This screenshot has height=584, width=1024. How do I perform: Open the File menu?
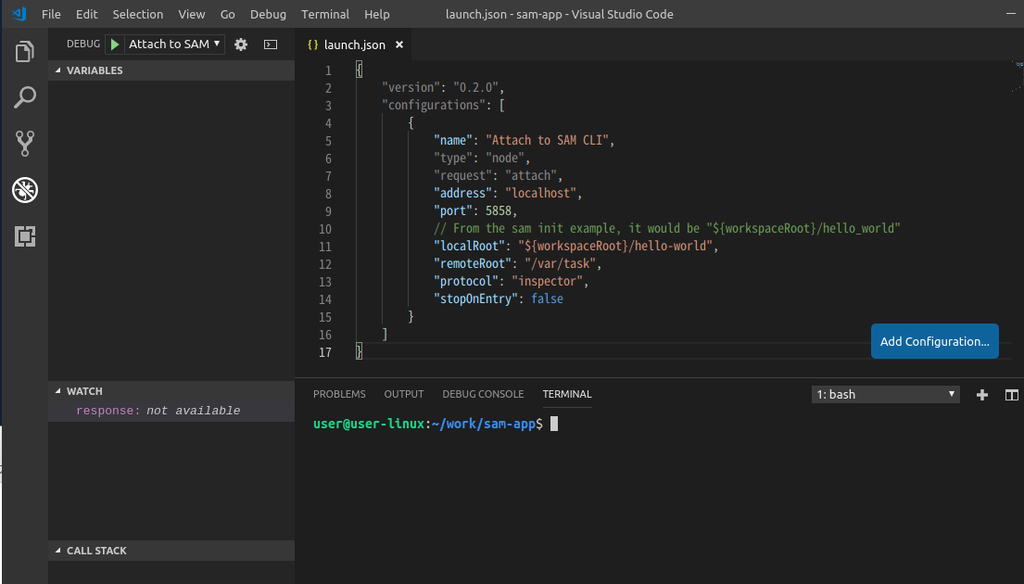point(51,14)
